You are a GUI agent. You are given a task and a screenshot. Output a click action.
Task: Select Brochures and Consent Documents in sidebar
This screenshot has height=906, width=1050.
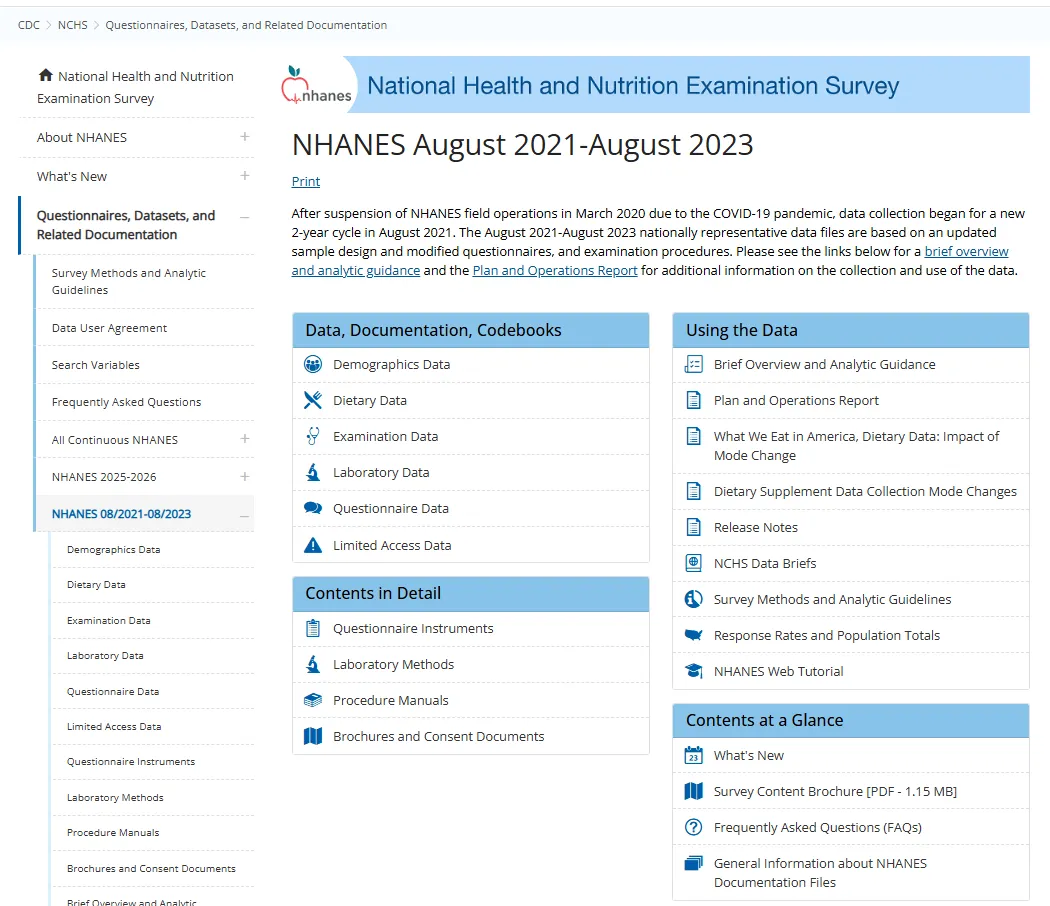point(151,869)
